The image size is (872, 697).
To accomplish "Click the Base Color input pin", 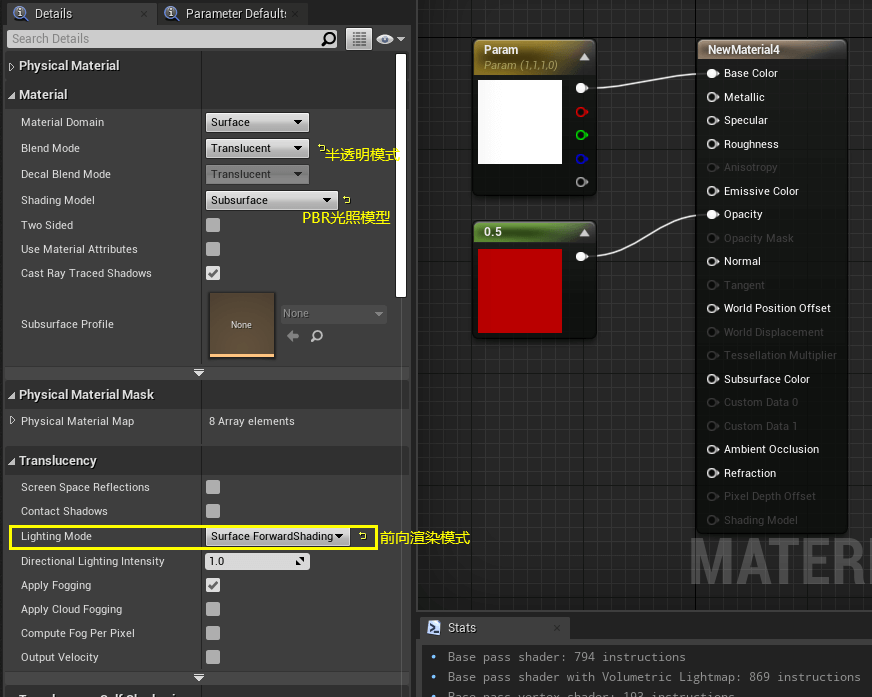I will click(712, 73).
